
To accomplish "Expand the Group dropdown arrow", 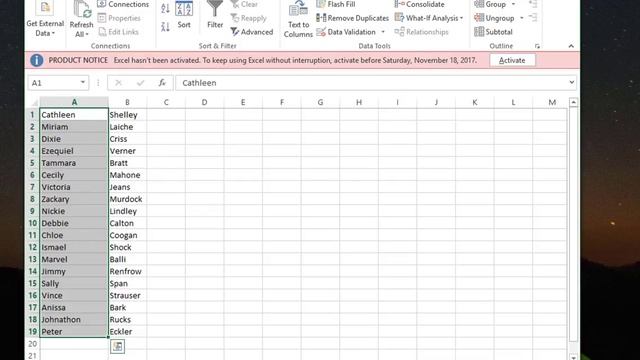I will [x=513, y=4].
